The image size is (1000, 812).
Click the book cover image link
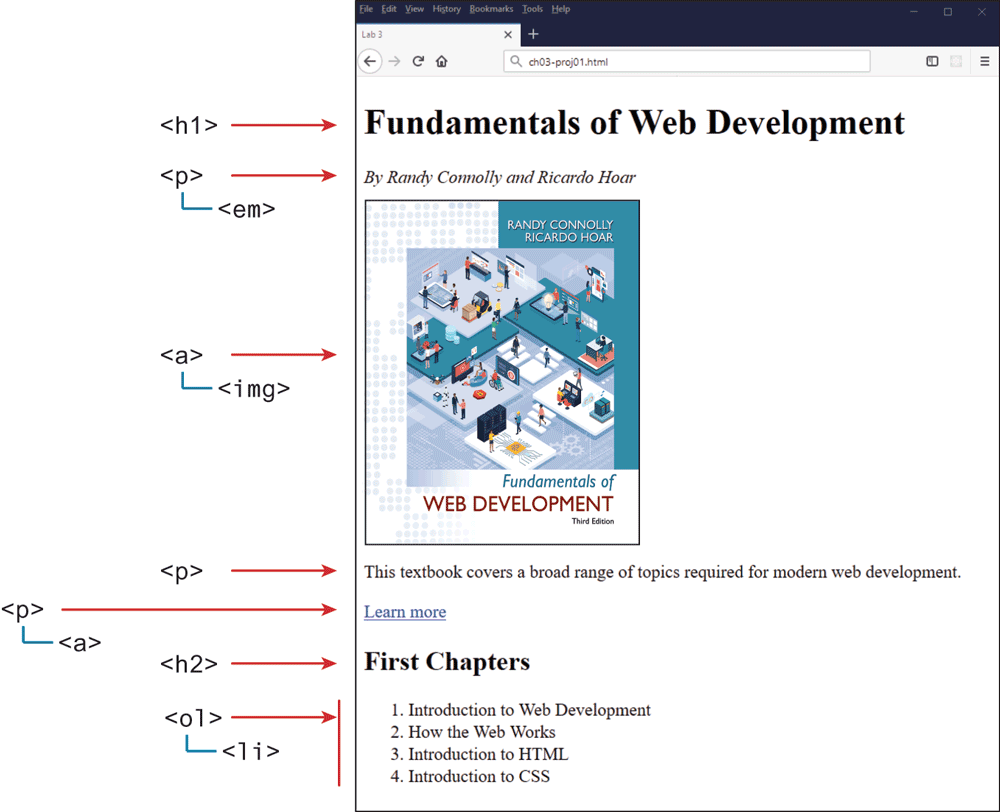(502, 372)
